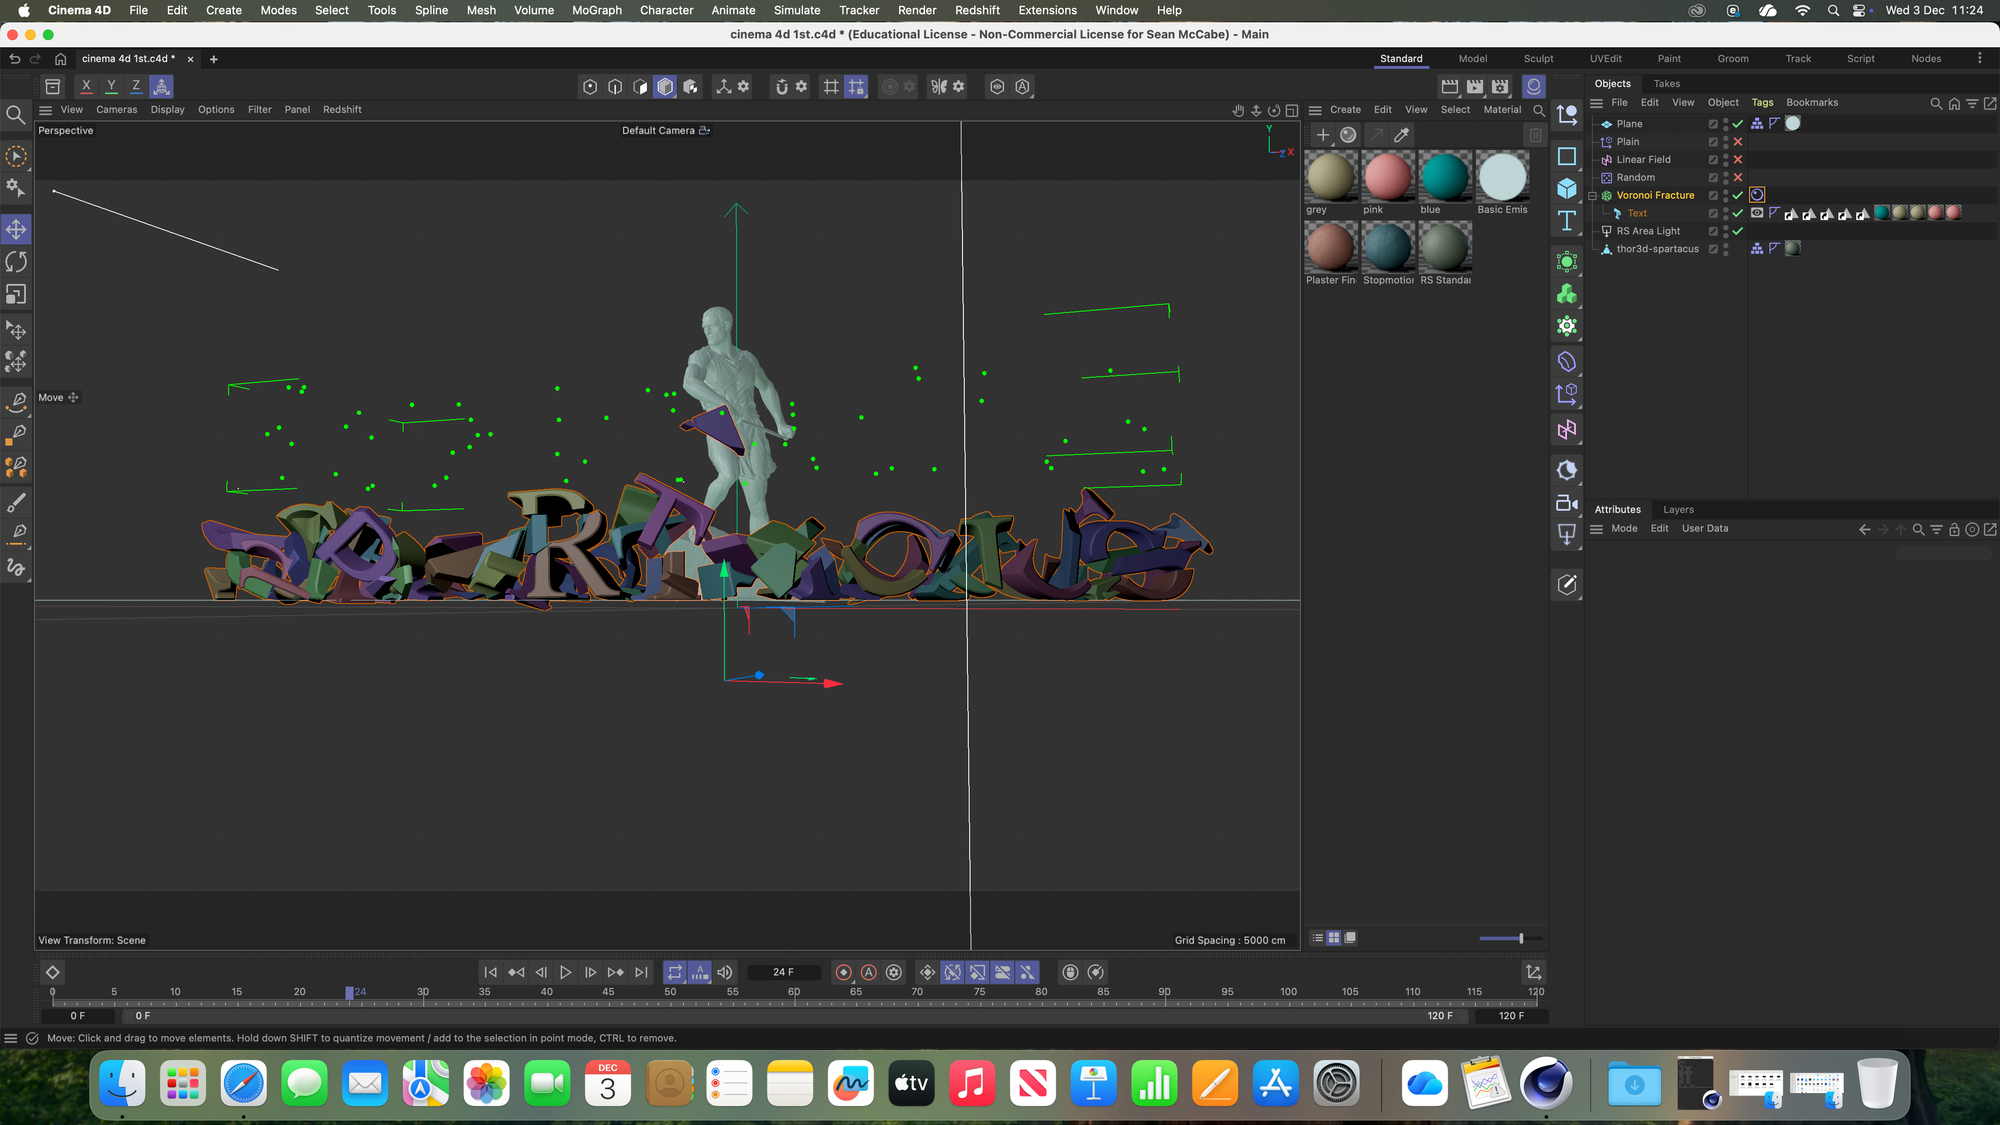Screen dimensions: 2000x1125
Task: Enable the Plain effector with red X
Action: point(1738,142)
